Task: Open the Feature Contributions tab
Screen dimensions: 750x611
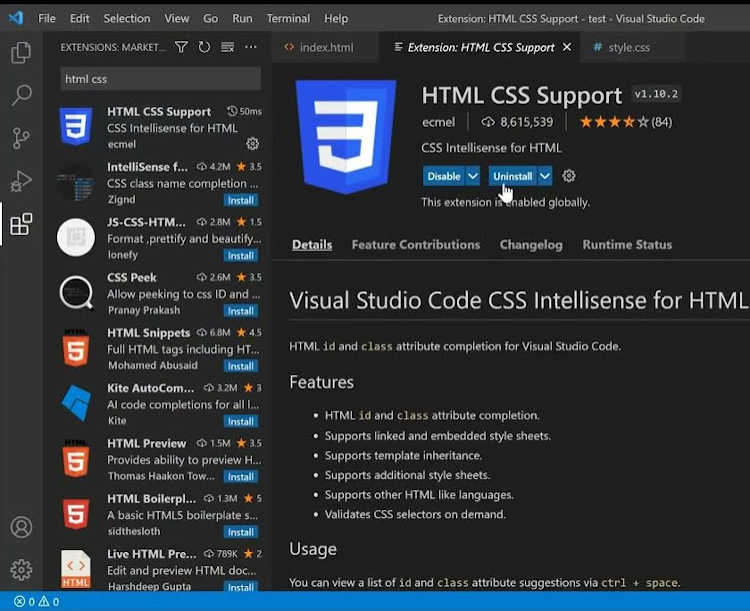Action: pos(416,245)
